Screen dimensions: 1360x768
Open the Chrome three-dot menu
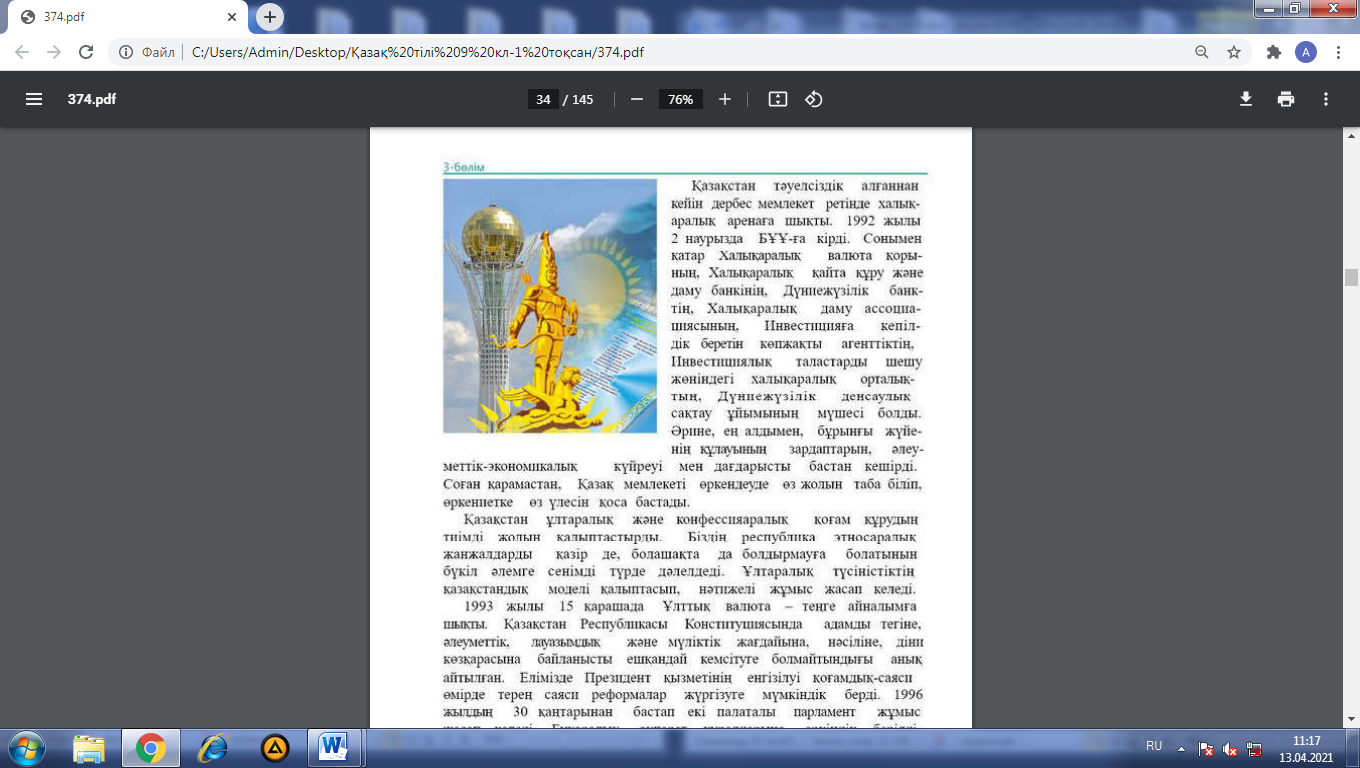(1338, 52)
